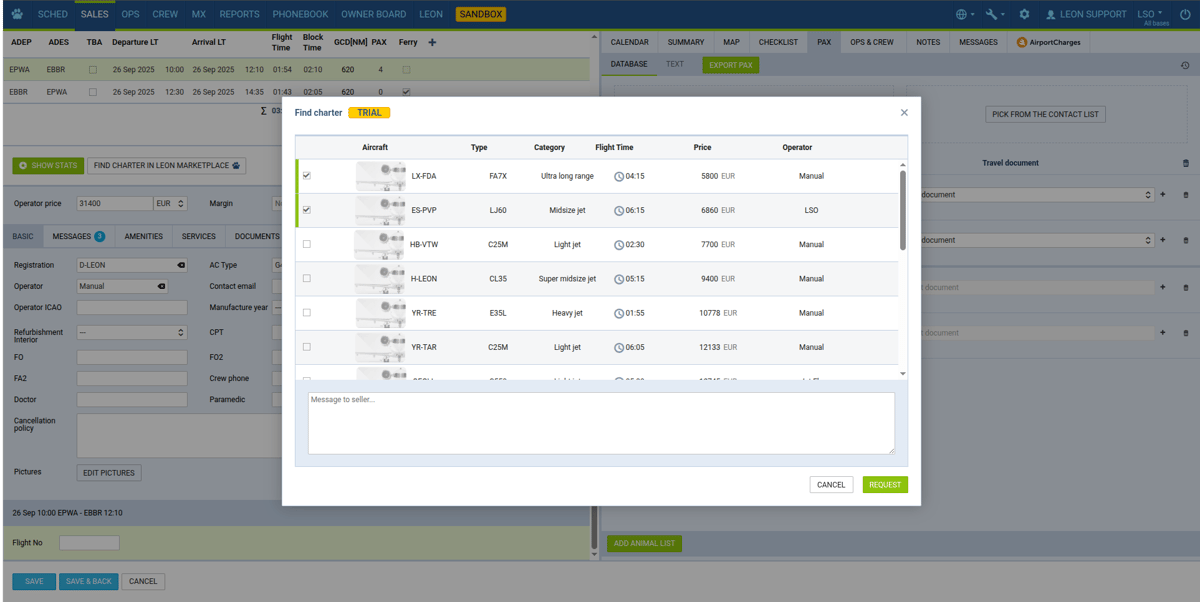Clear the Registration field with its clear icon
Viewport: 1200px width, 602px height.
pyautogui.click(x=180, y=265)
